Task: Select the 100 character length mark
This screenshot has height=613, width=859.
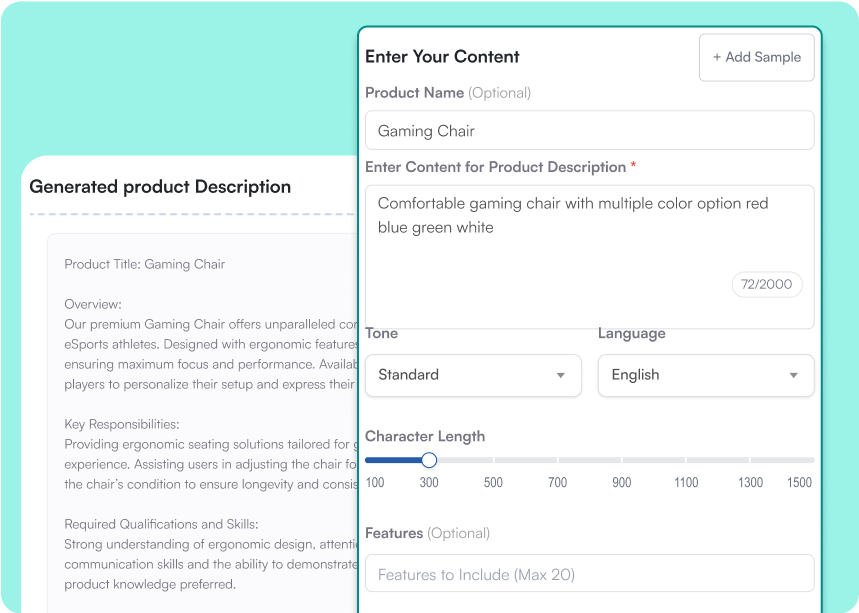Action: pos(375,482)
